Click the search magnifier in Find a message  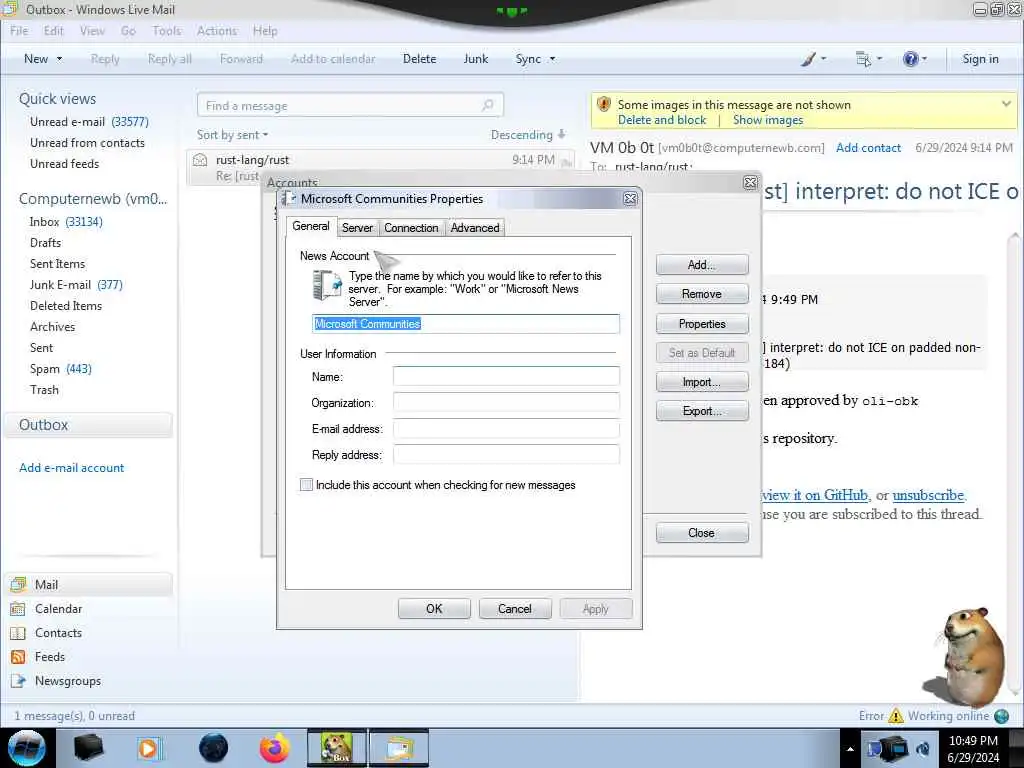coord(487,105)
